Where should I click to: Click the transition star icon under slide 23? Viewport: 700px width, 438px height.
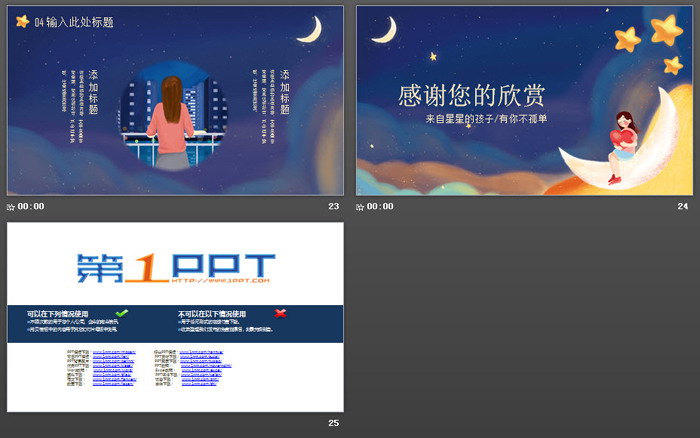[x=11, y=207]
